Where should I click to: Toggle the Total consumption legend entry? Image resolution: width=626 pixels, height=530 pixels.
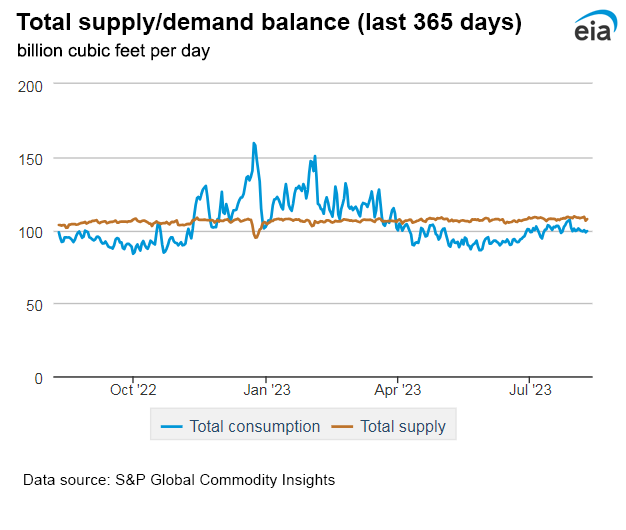[x=240, y=426]
